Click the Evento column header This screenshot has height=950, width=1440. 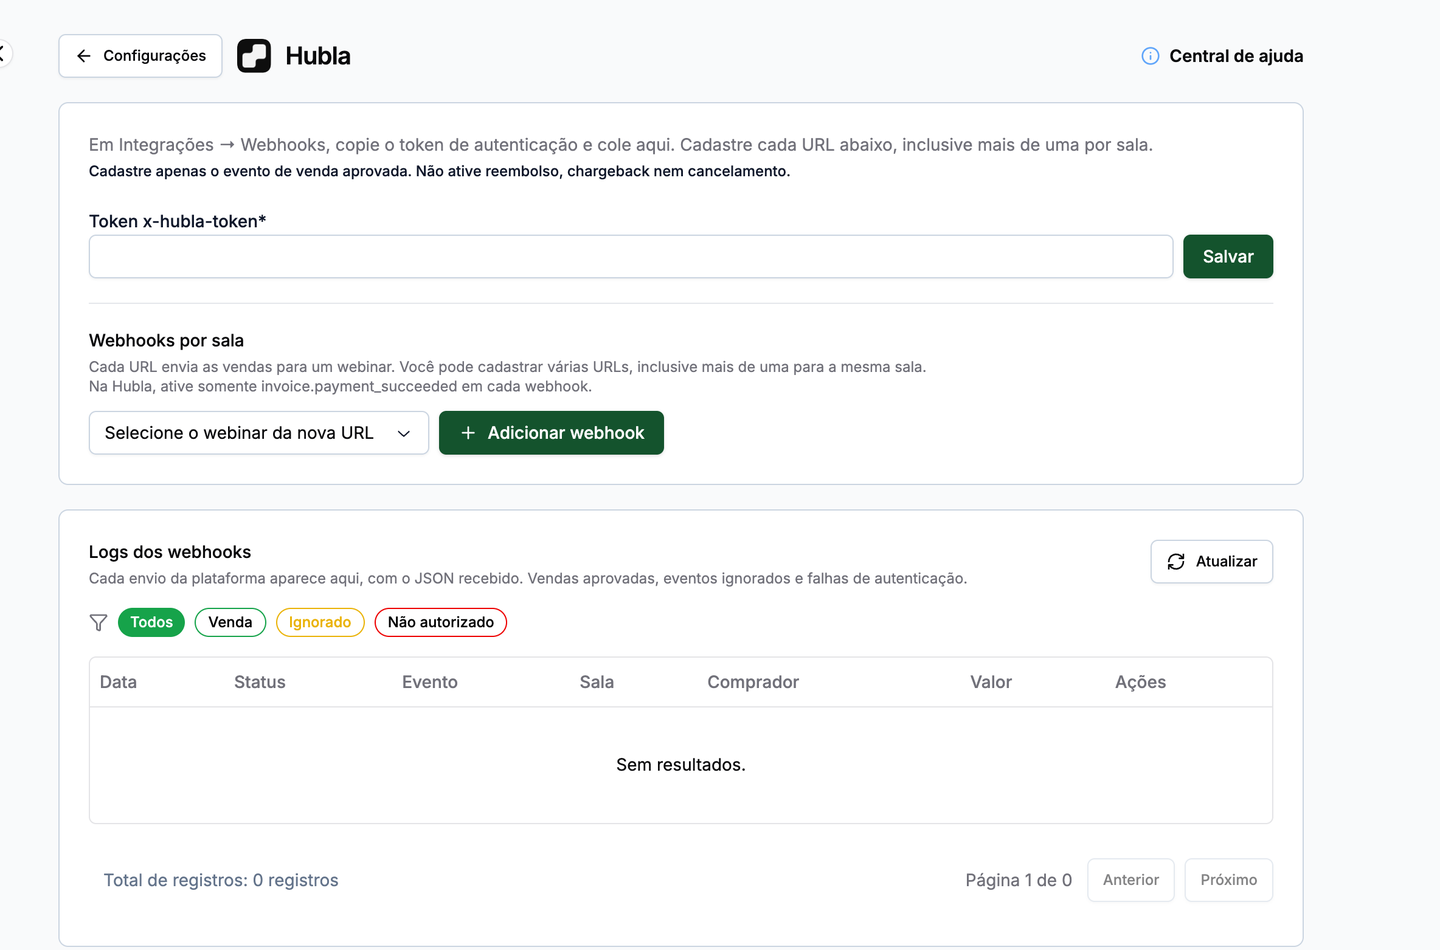pyautogui.click(x=430, y=682)
